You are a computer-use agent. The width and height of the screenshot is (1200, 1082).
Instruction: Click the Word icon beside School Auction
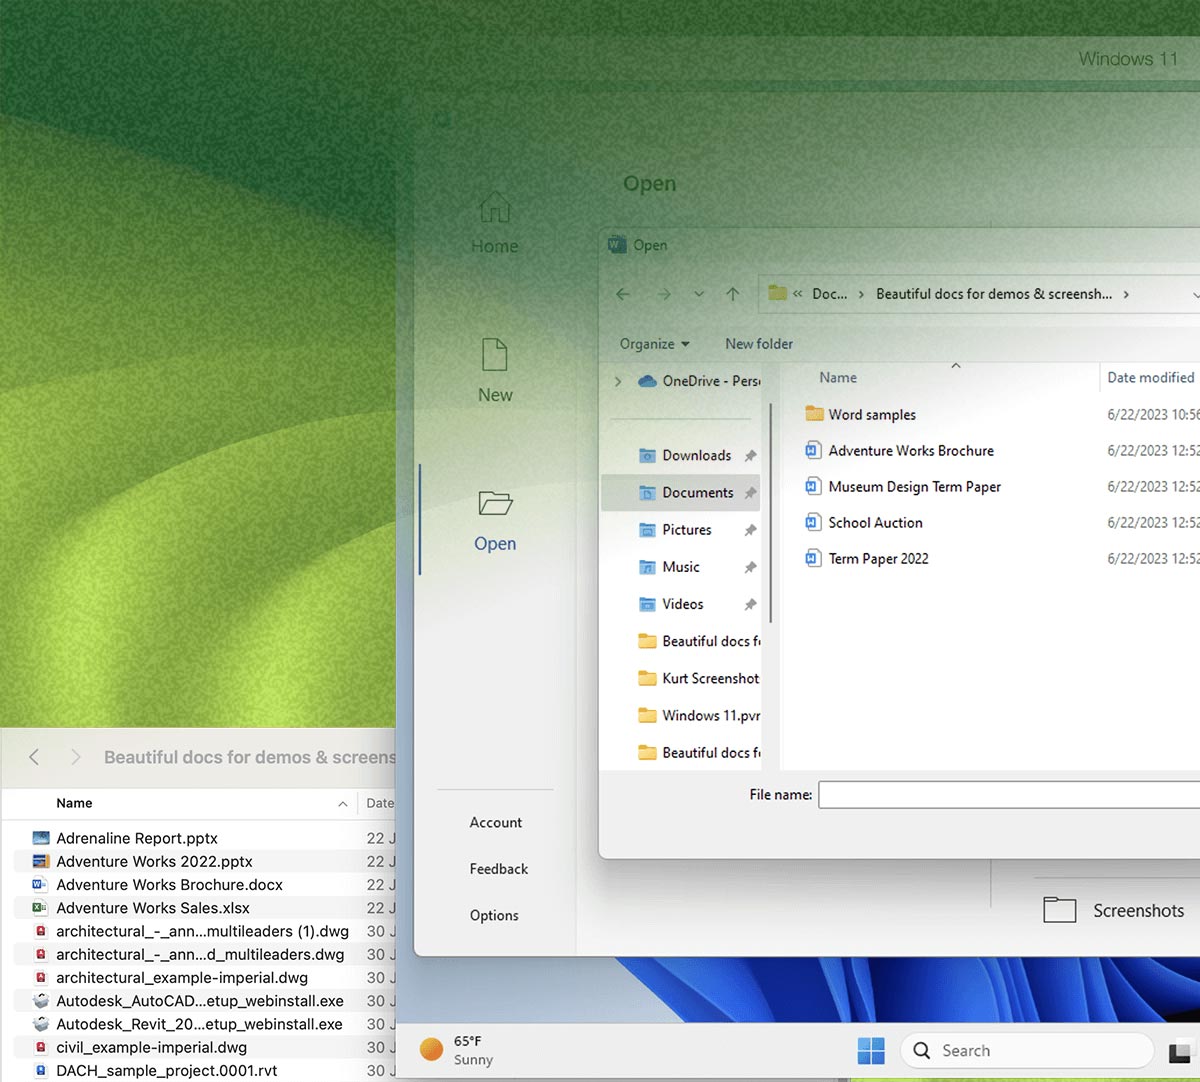coord(812,522)
